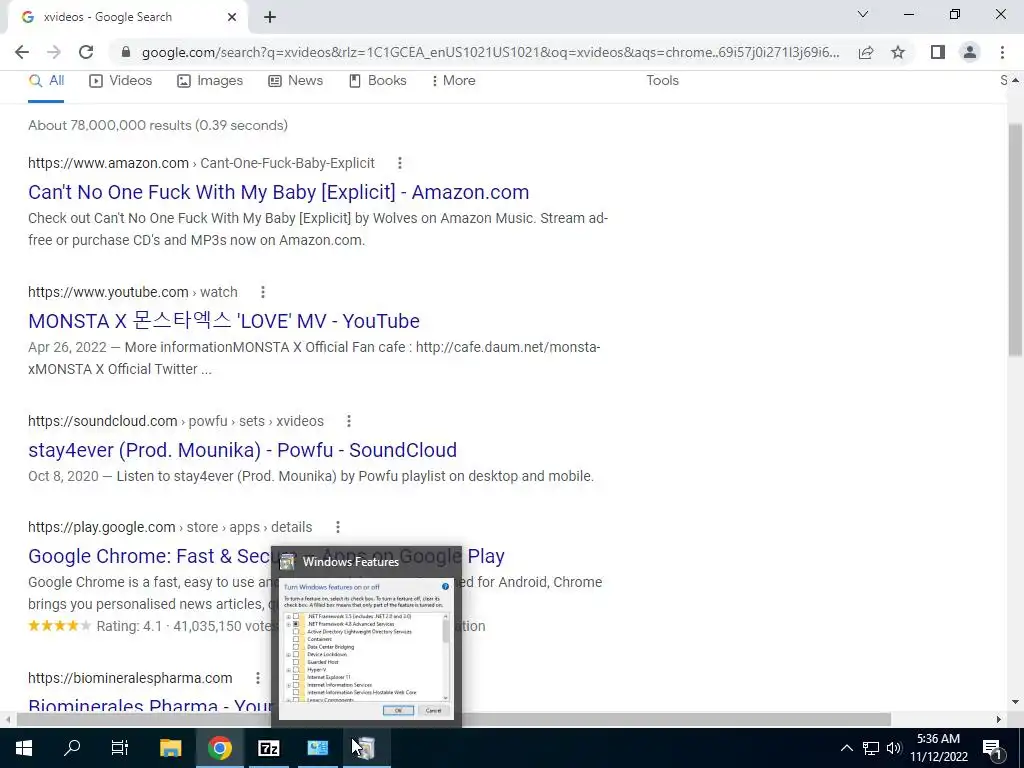Open Chrome's three-dot menu
This screenshot has height=768, width=1024.
(x=1002, y=52)
